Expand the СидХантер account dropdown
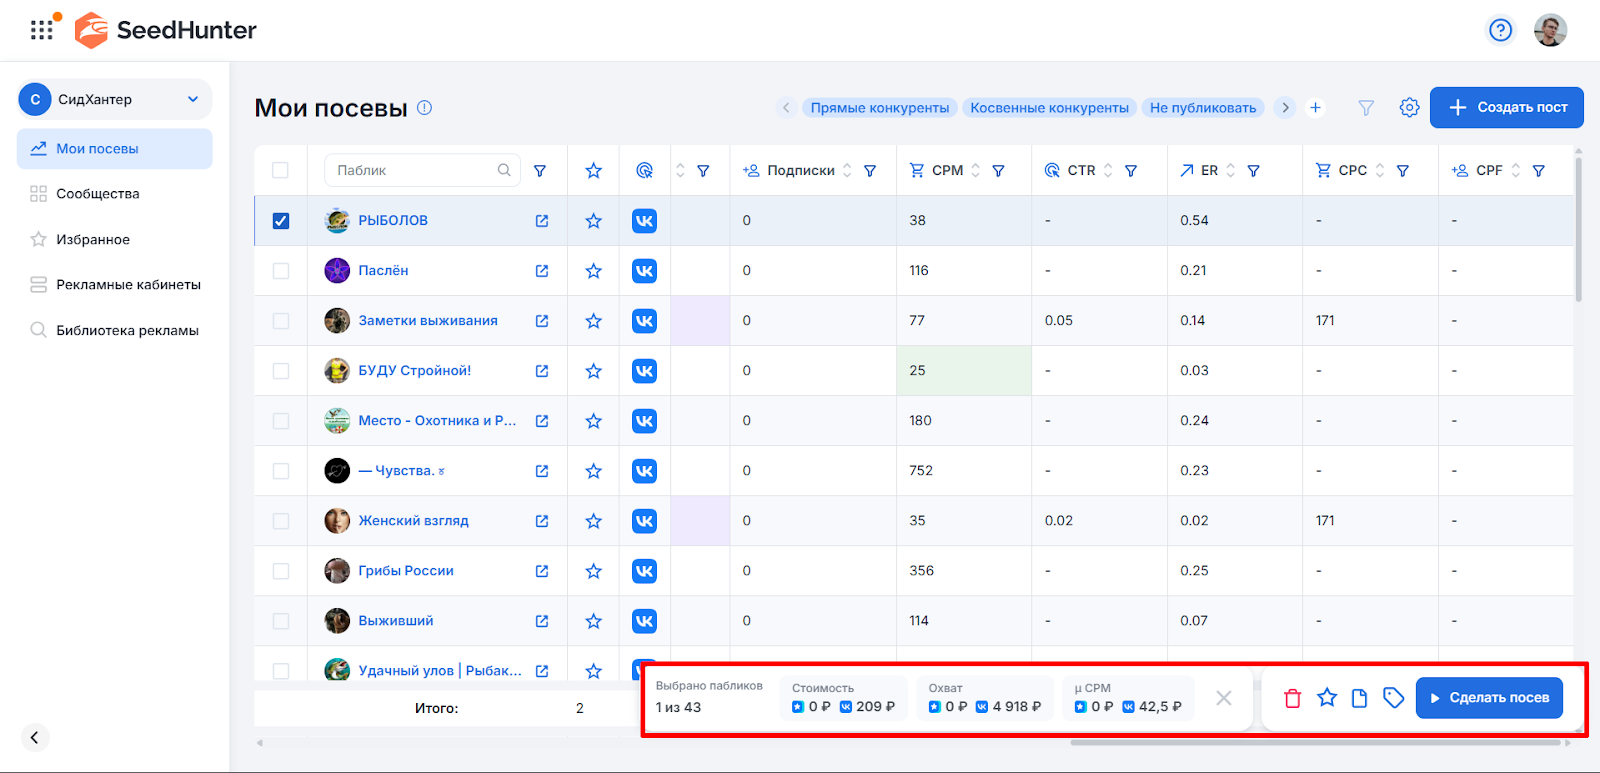This screenshot has width=1600, height=773. tap(193, 99)
